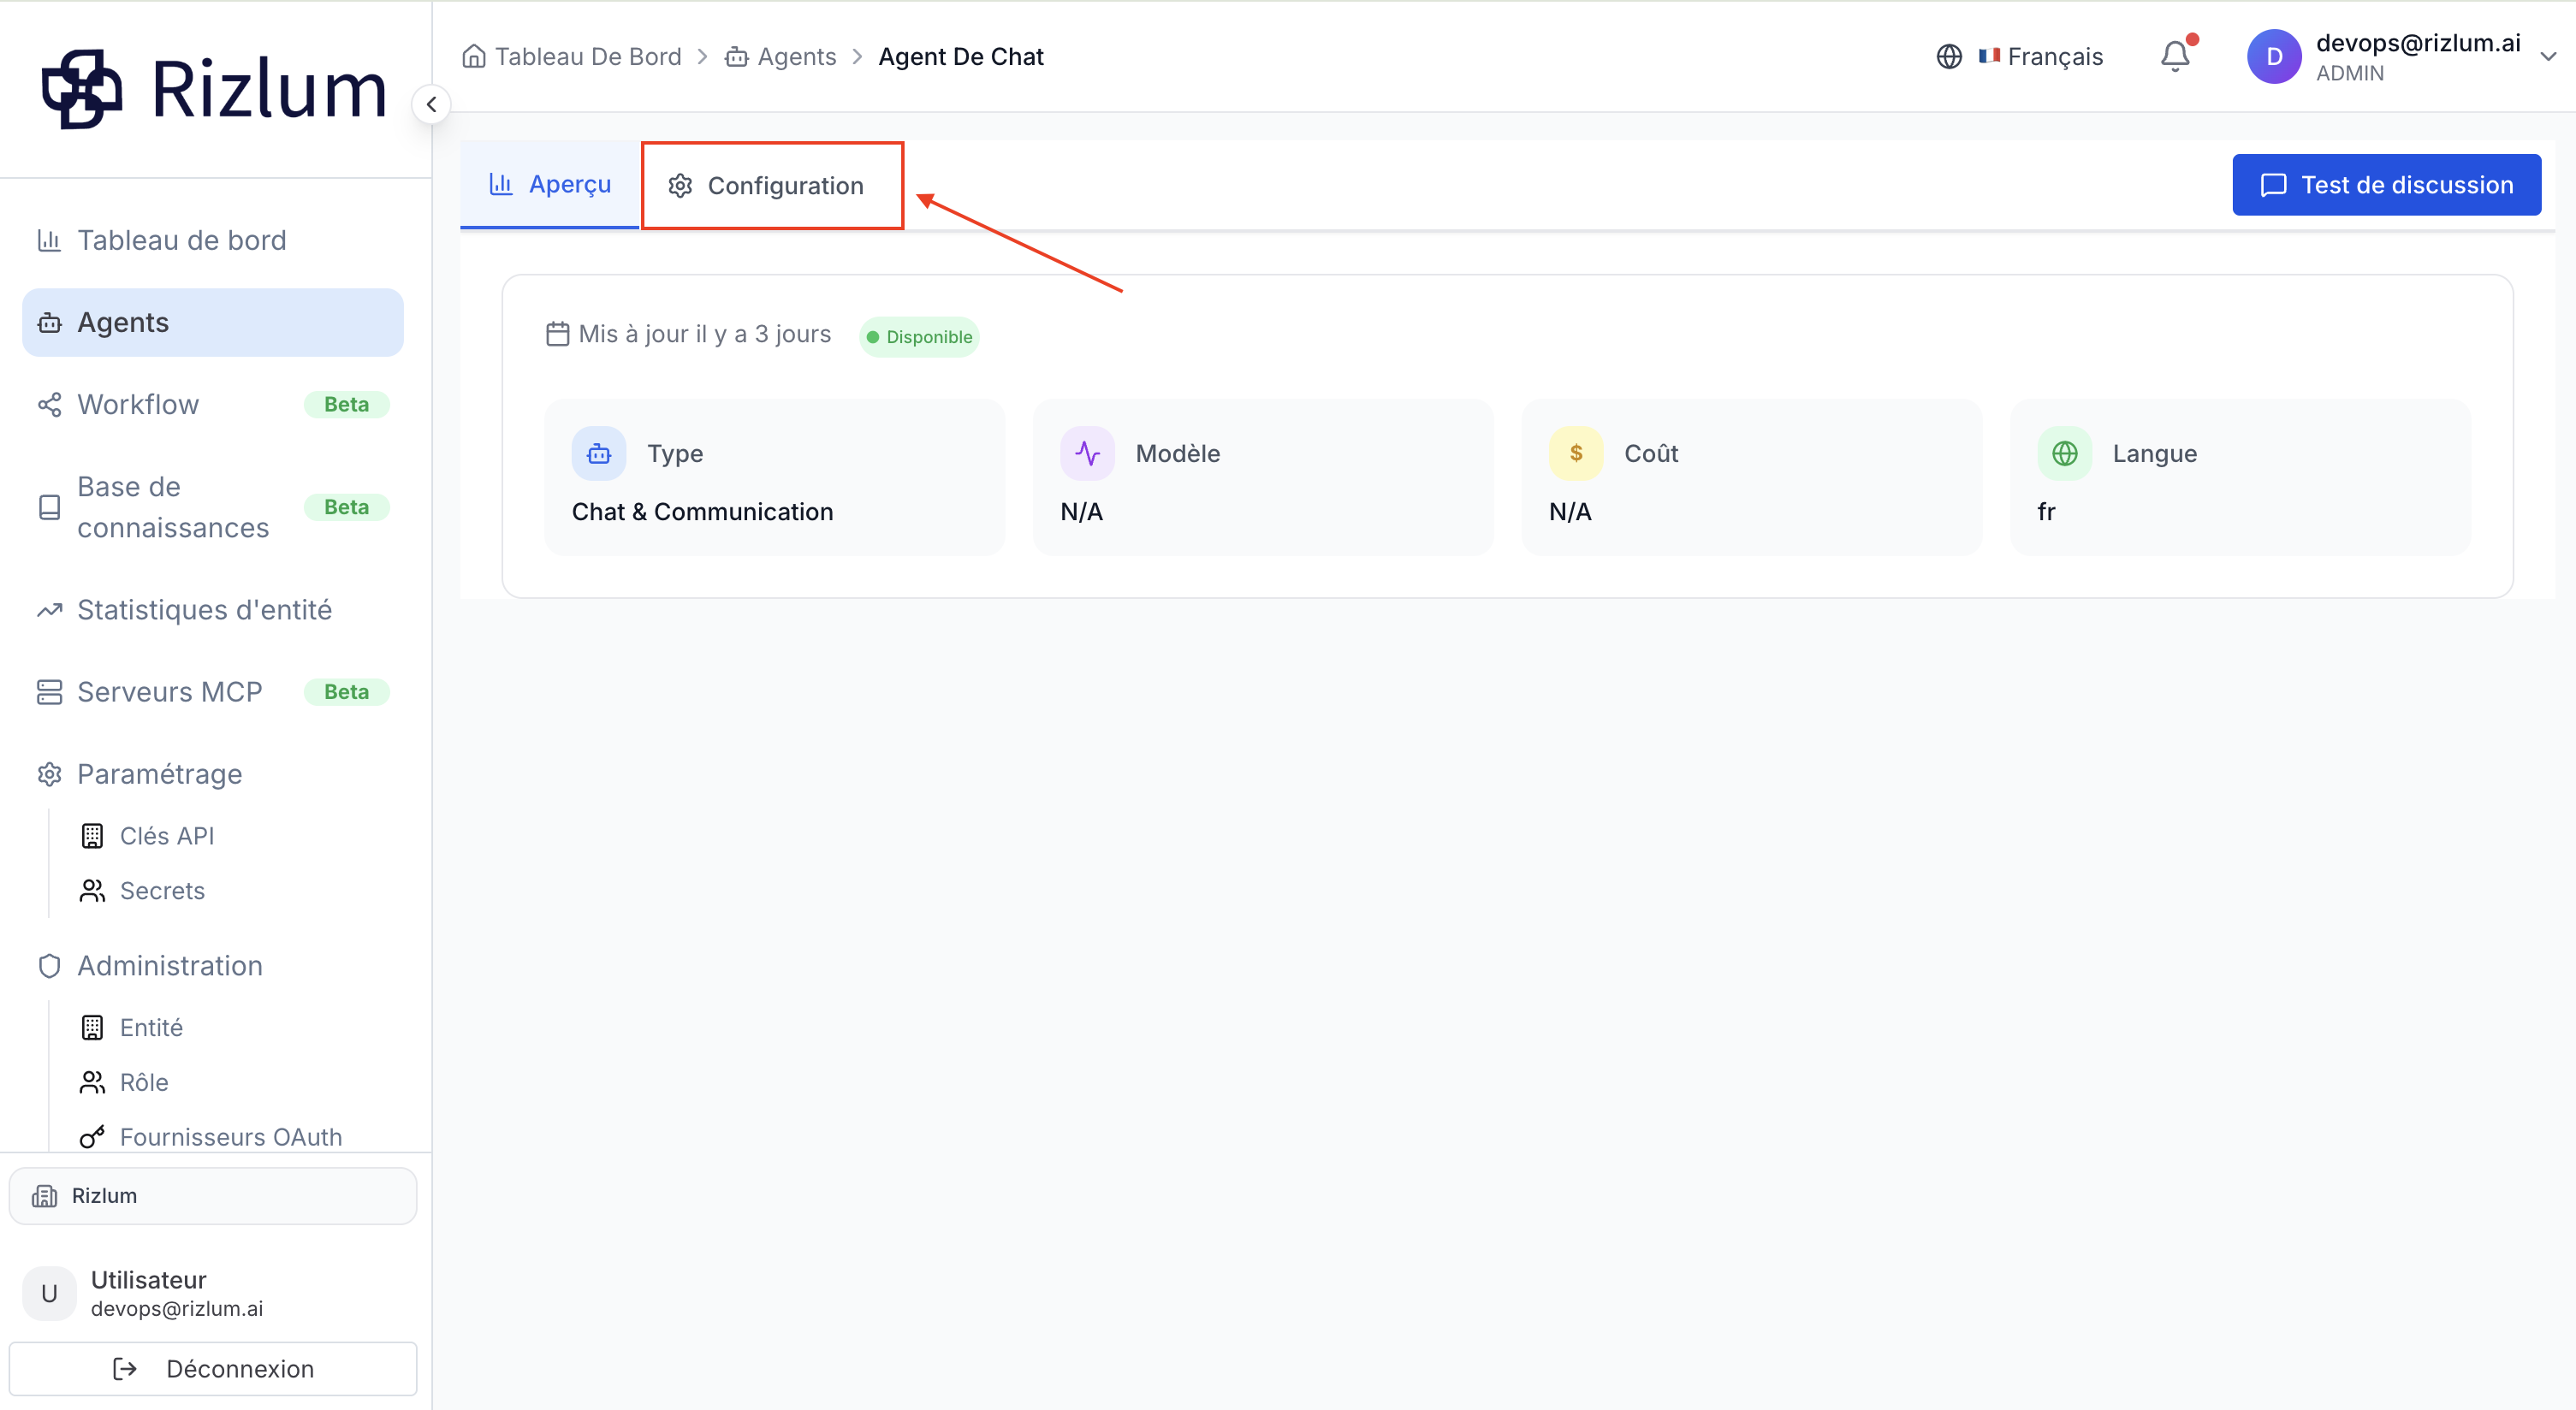Click the robot icon beside Agents in sidebar
The height and width of the screenshot is (1410, 2576).
(x=49, y=323)
